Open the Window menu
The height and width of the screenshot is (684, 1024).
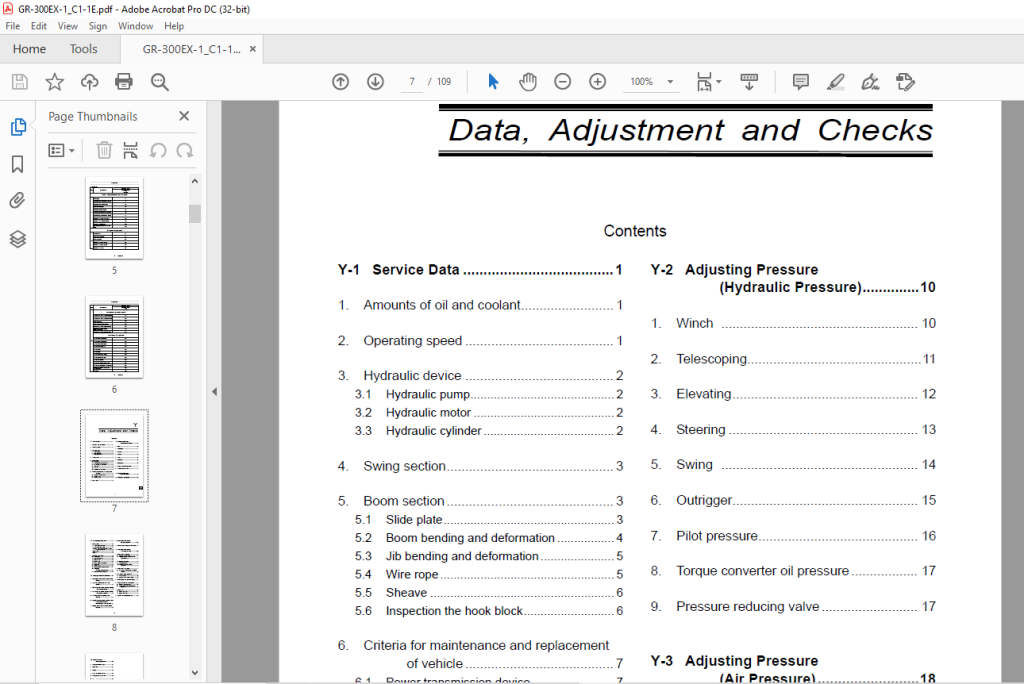(x=135, y=26)
